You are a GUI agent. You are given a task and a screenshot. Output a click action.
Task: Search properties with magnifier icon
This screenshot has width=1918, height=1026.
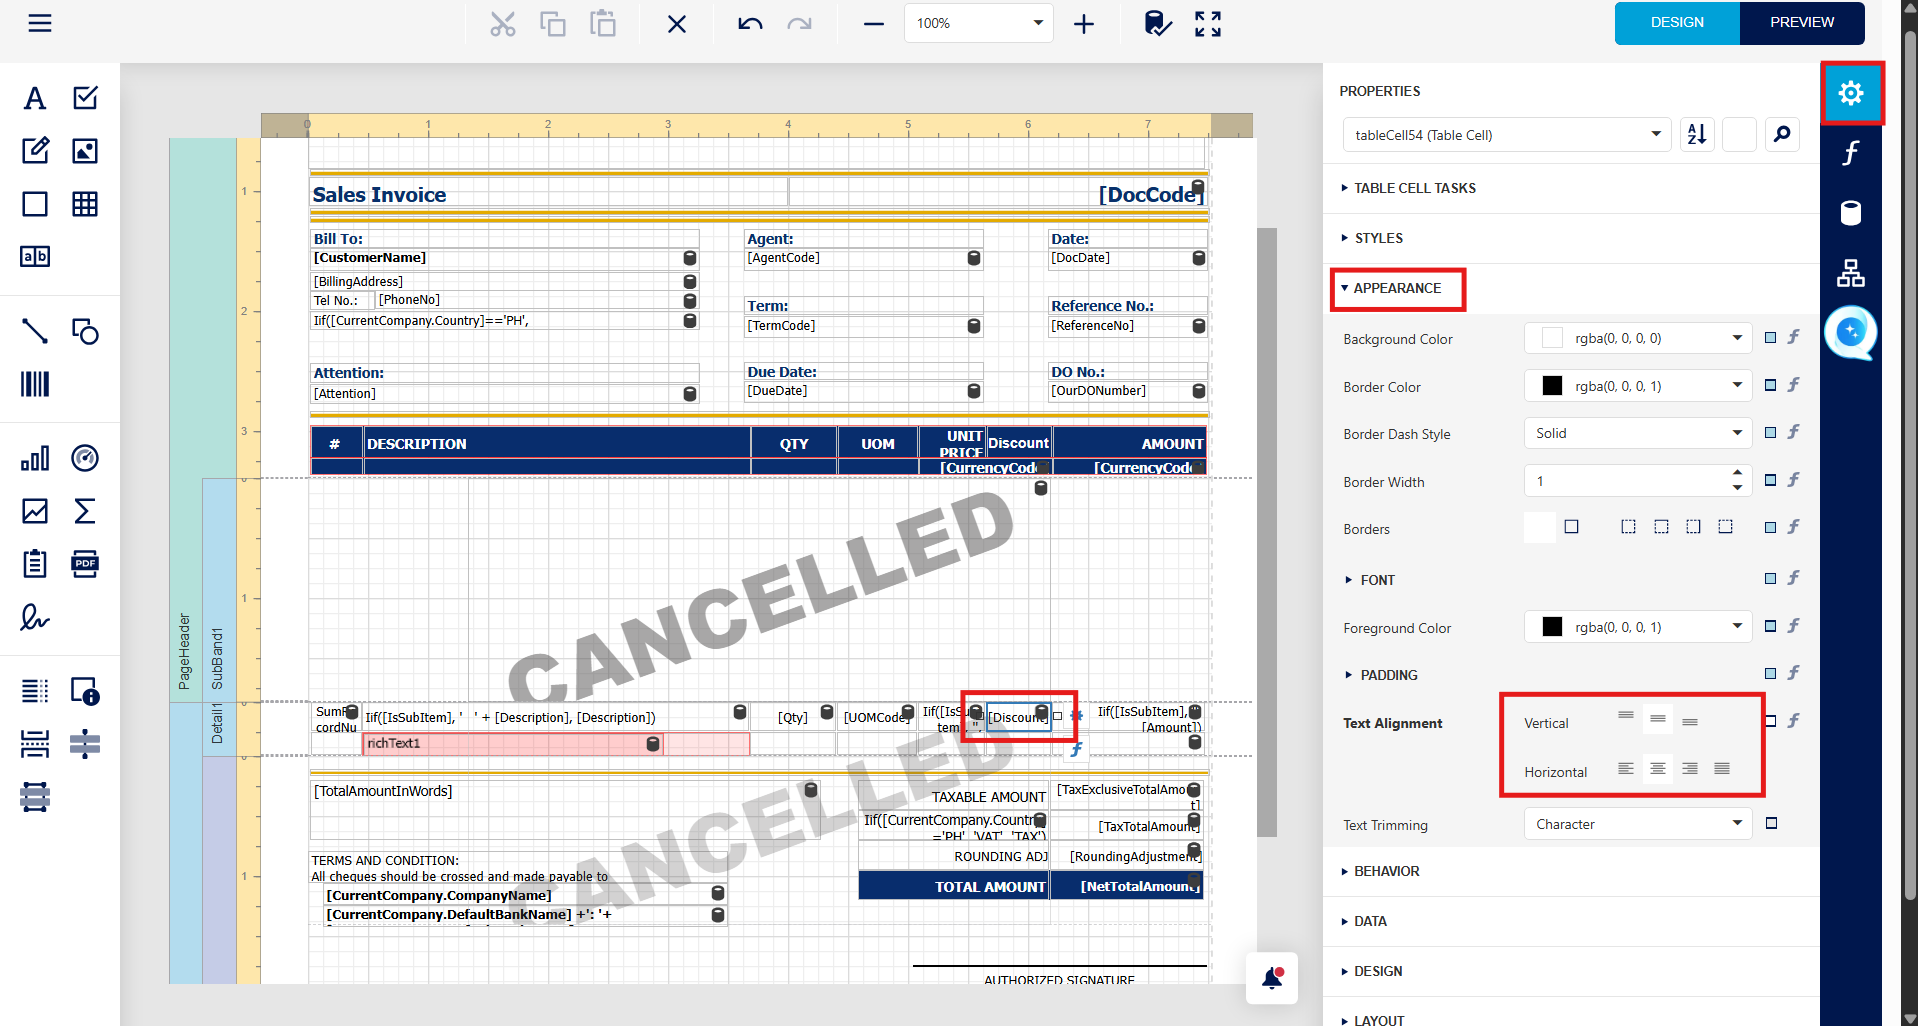click(x=1782, y=134)
